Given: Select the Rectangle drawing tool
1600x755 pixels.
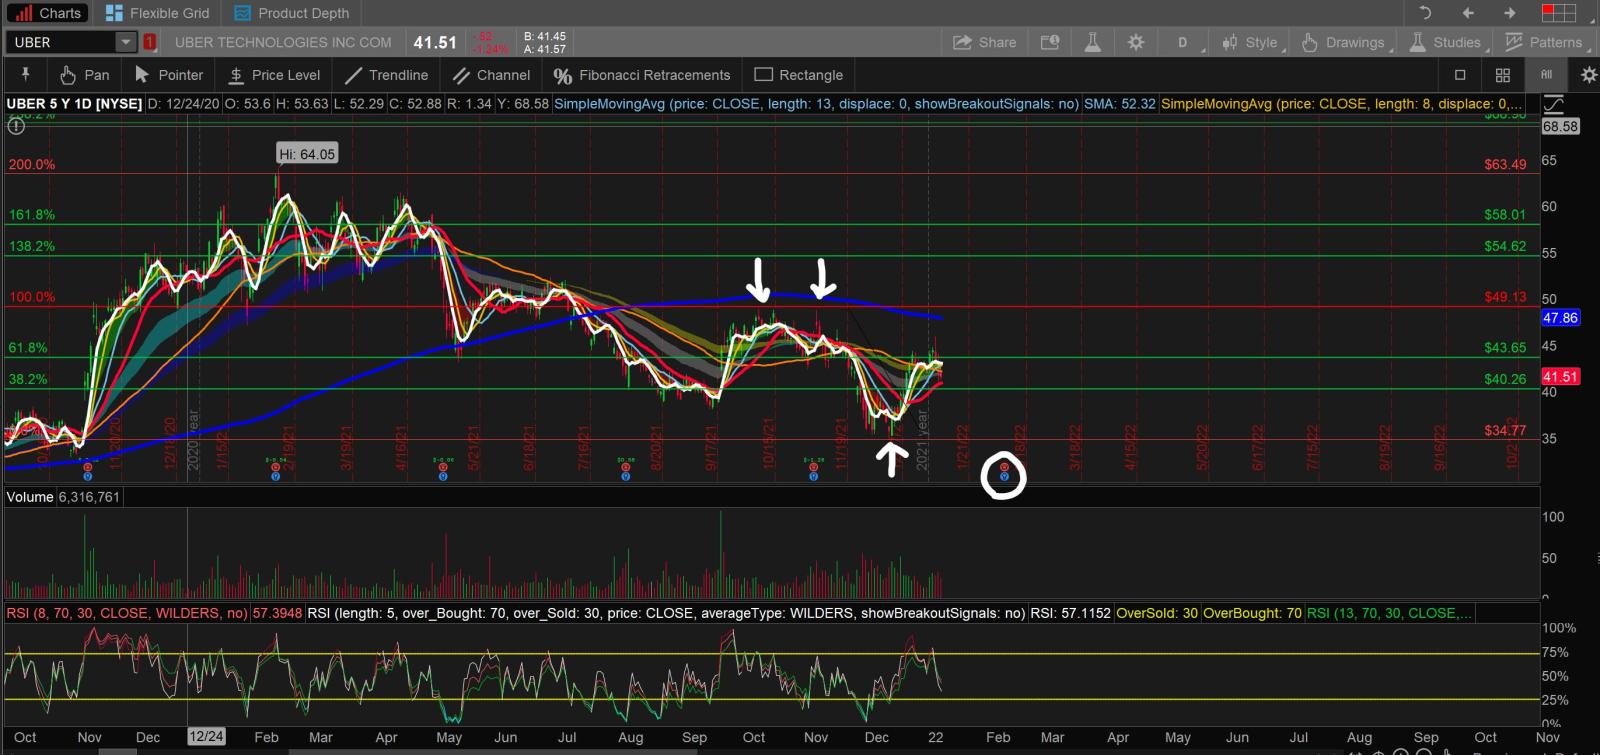Looking at the screenshot, I should [799, 75].
